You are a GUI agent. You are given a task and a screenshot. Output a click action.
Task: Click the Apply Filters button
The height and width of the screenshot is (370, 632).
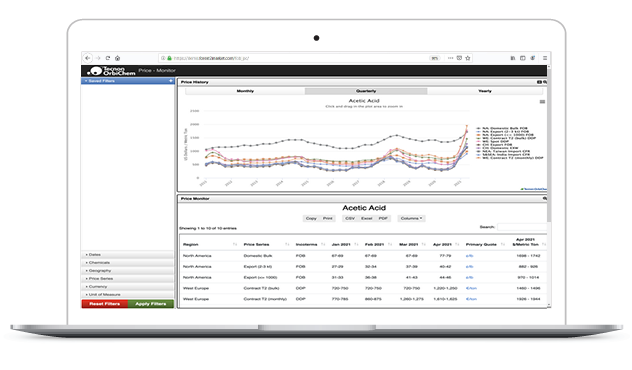point(151,304)
